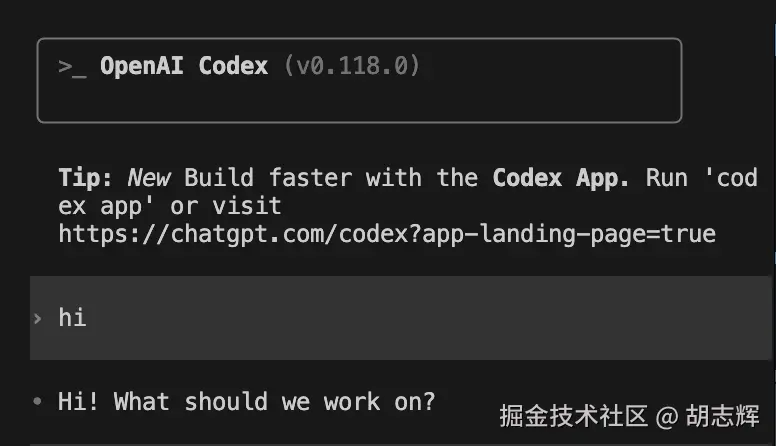Click the bold Tip: label
The width and height of the screenshot is (776, 446).
87,178
